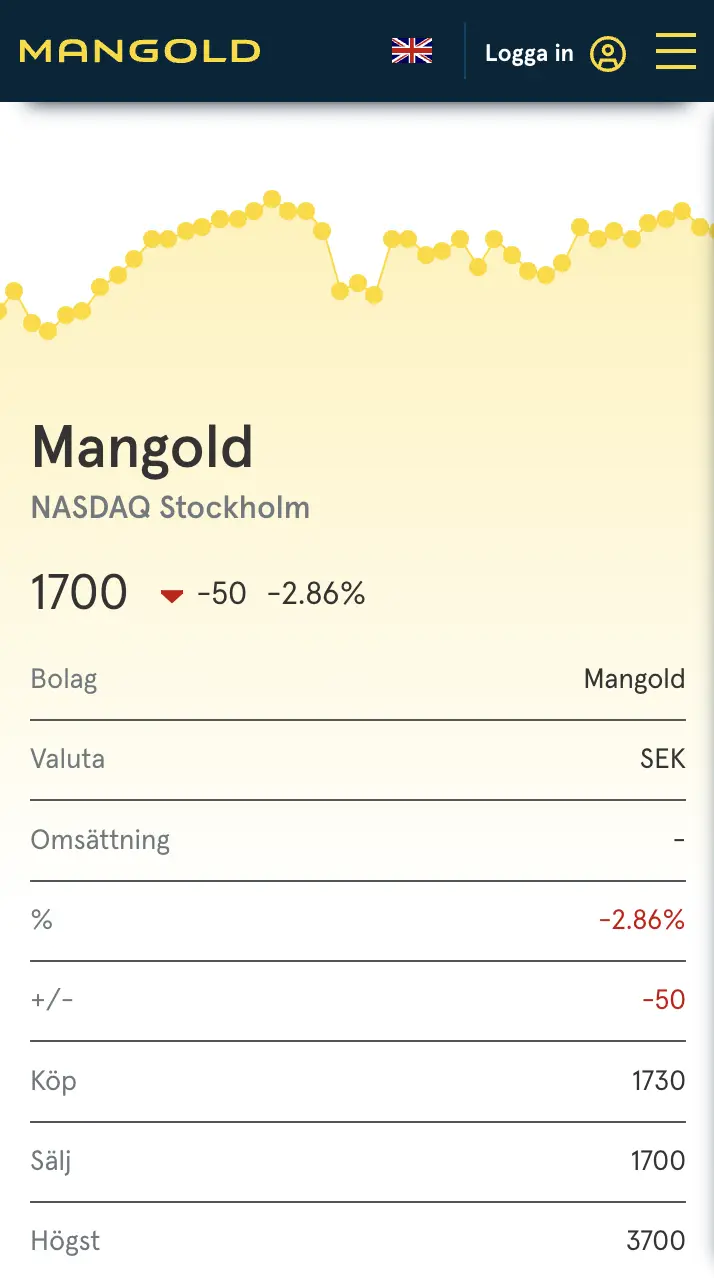Click the large 1700 share price
This screenshot has height=1278, width=714.
pyautogui.click(x=79, y=592)
